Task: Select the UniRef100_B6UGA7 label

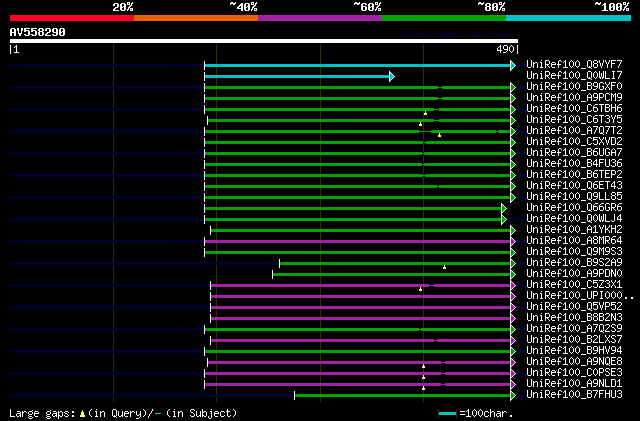Action: click(574, 152)
